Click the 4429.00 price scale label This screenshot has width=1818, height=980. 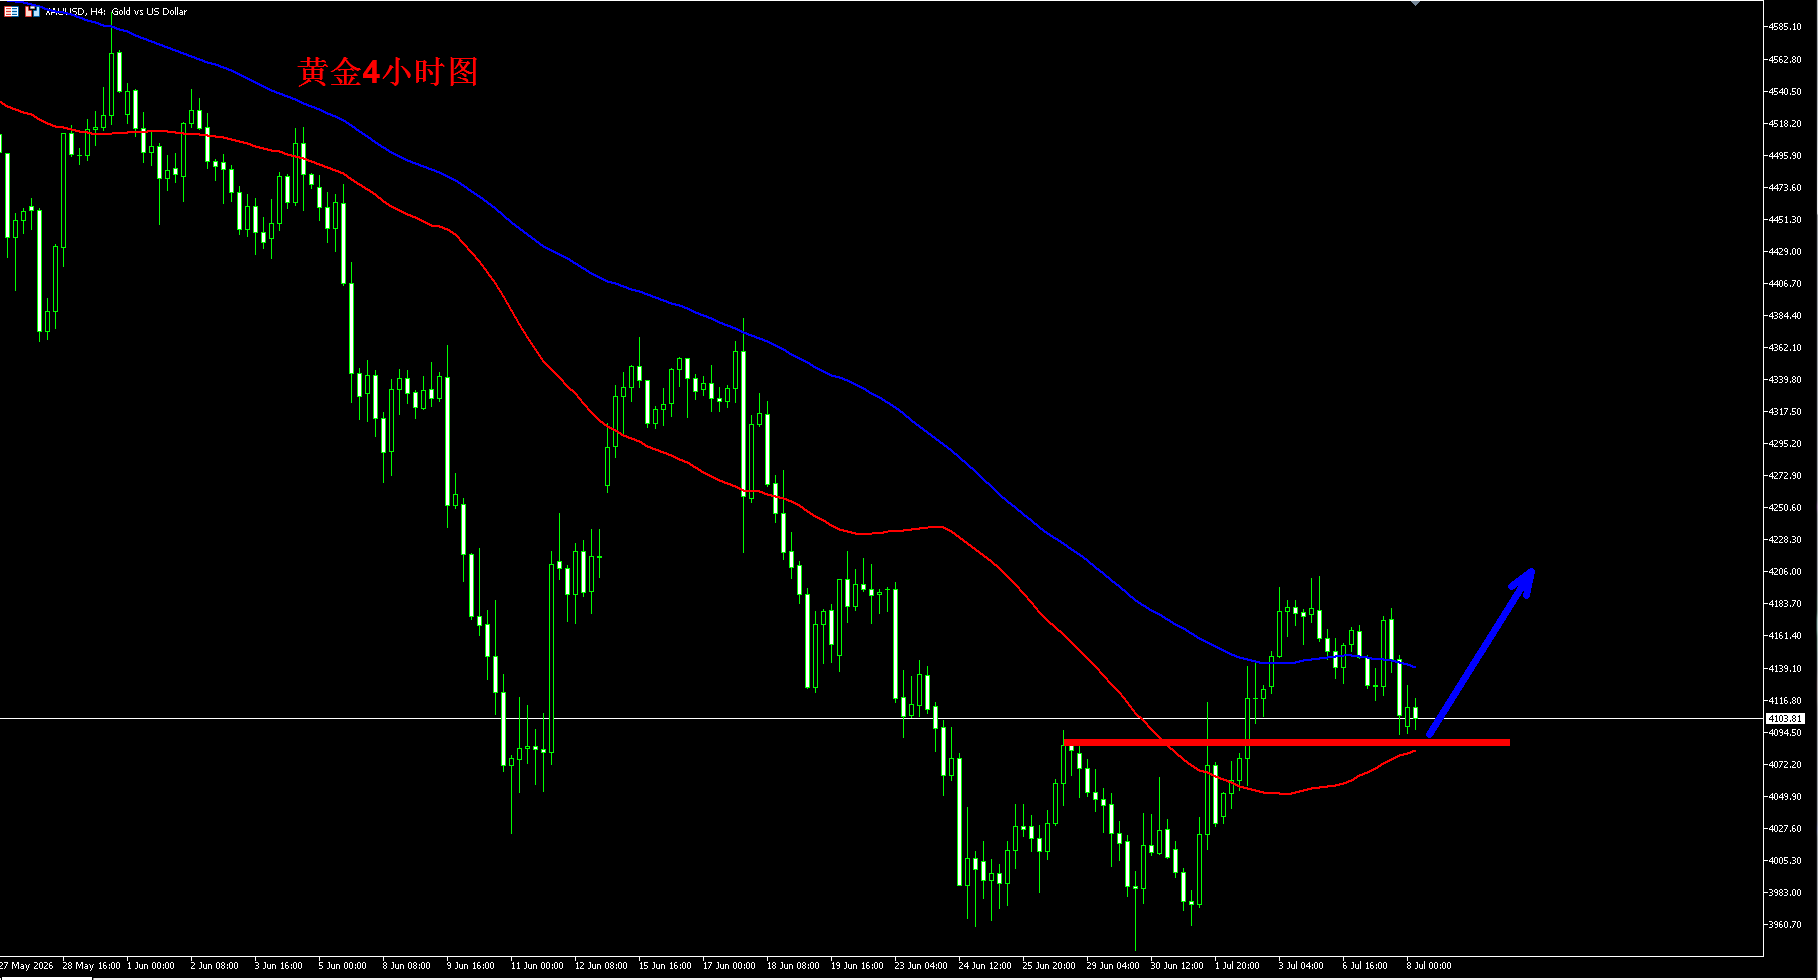click(1785, 251)
